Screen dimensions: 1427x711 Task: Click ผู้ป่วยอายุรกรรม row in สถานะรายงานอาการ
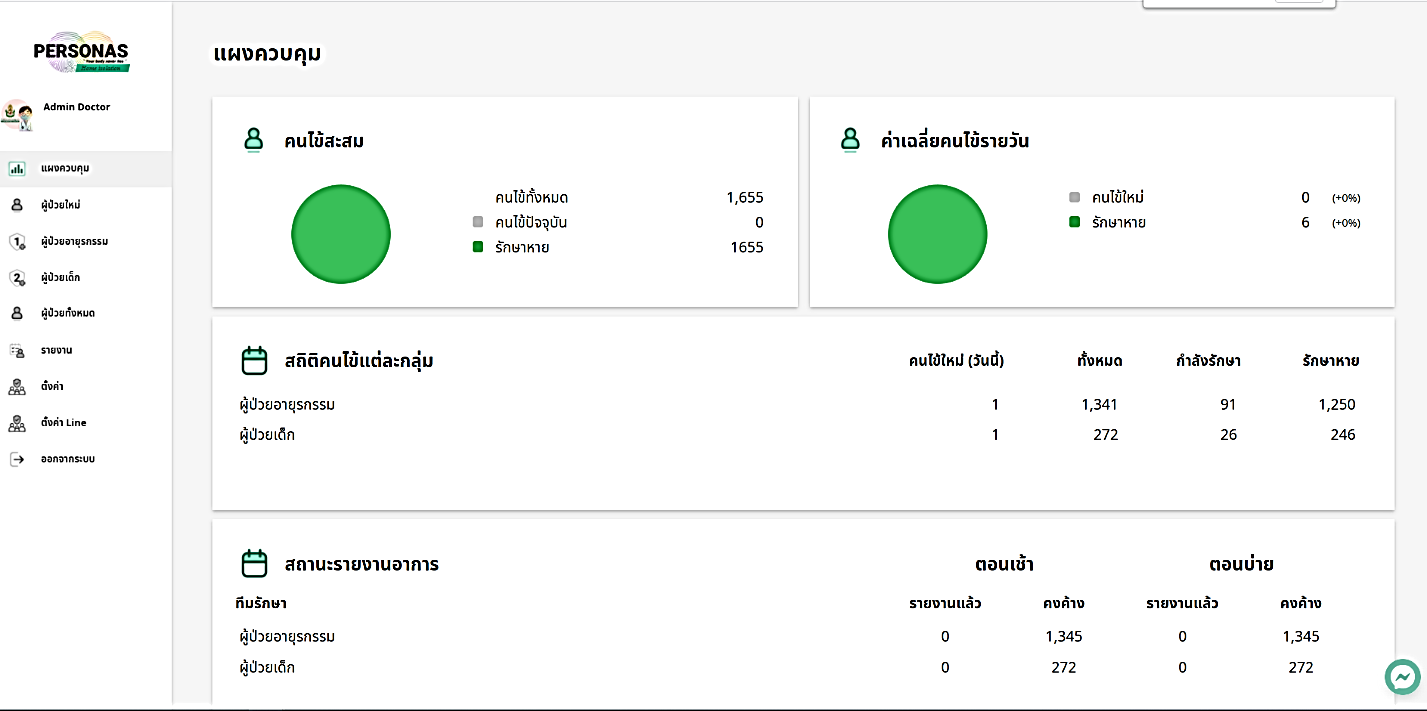[803, 637]
